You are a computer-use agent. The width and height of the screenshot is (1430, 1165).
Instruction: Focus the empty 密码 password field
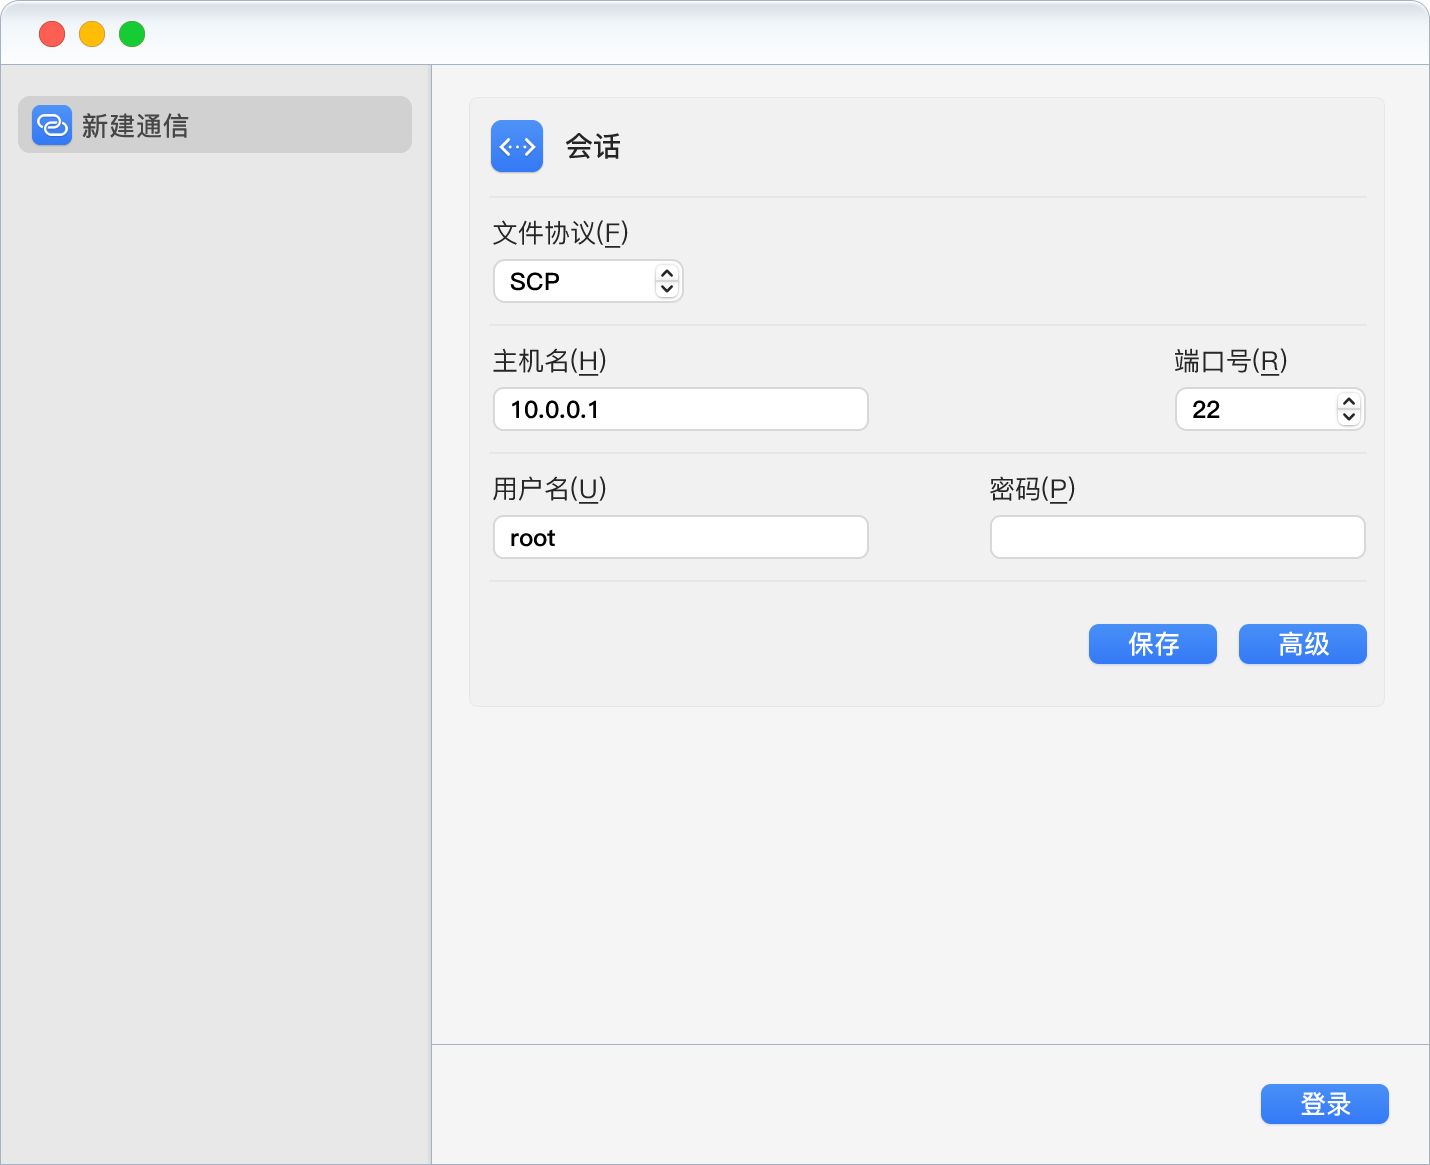tap(1177, 537)
